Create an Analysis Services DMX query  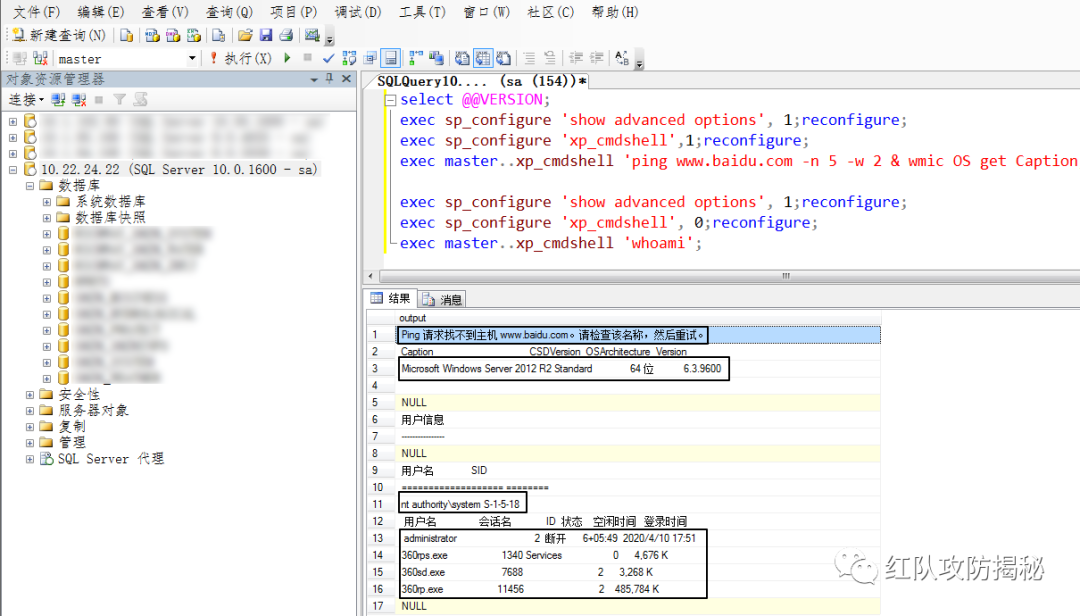(x=173, y=35)
